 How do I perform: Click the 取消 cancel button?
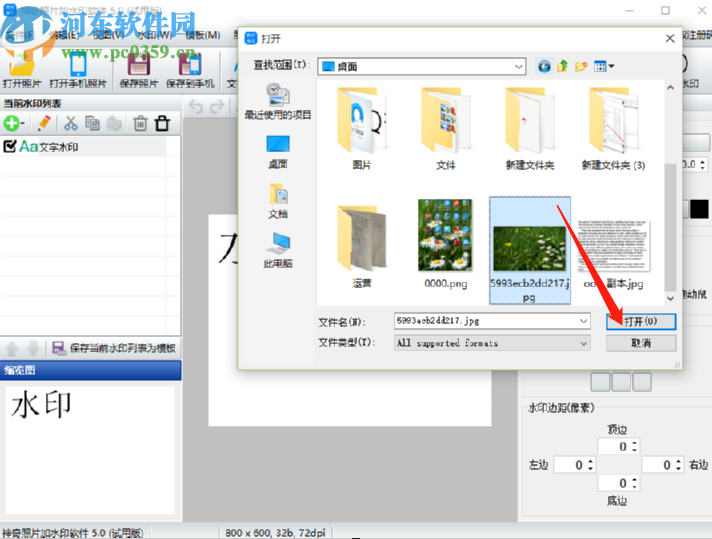coord(641,343)
